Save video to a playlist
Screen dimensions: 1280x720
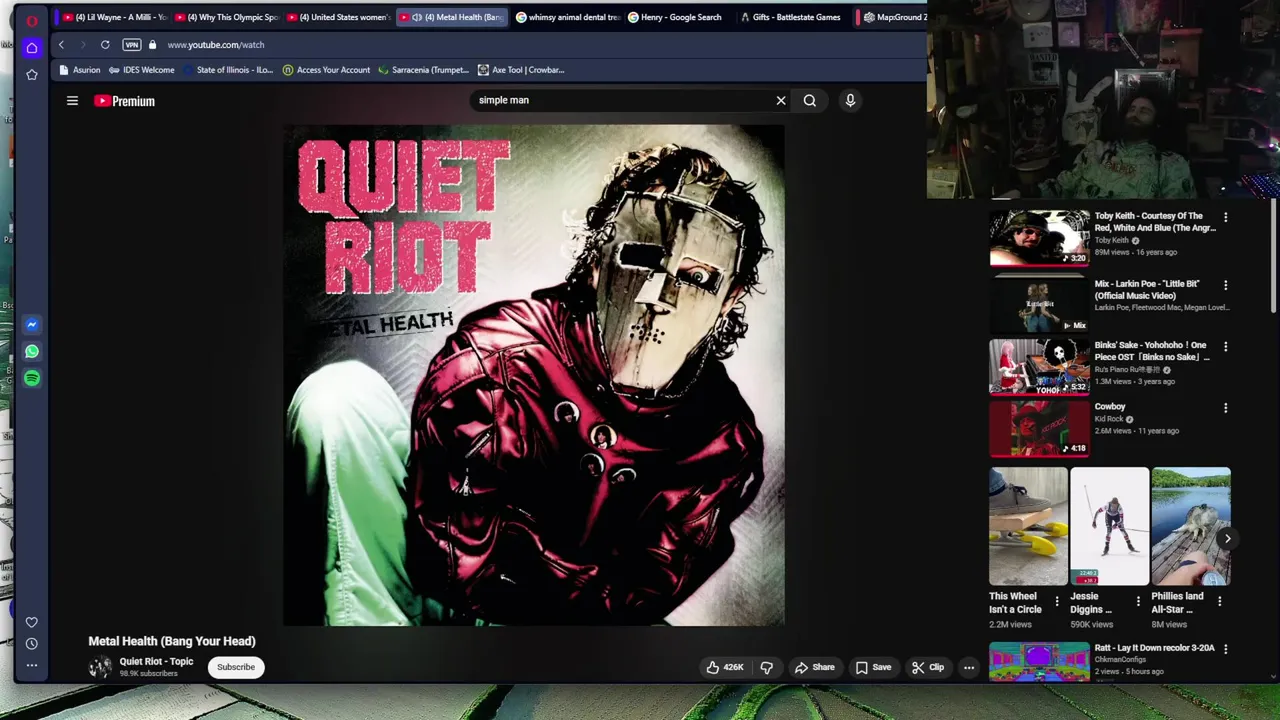(x=873, y=667)
